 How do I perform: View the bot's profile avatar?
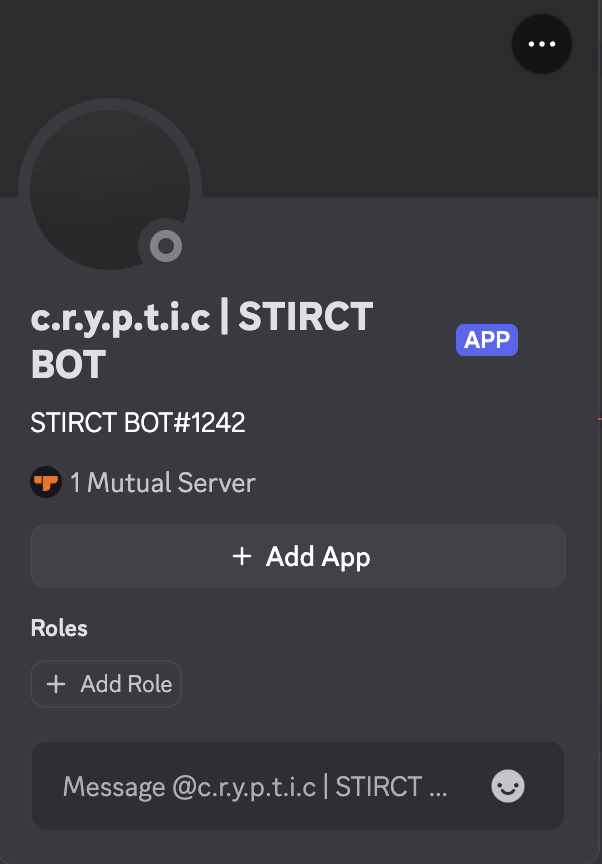110,190
